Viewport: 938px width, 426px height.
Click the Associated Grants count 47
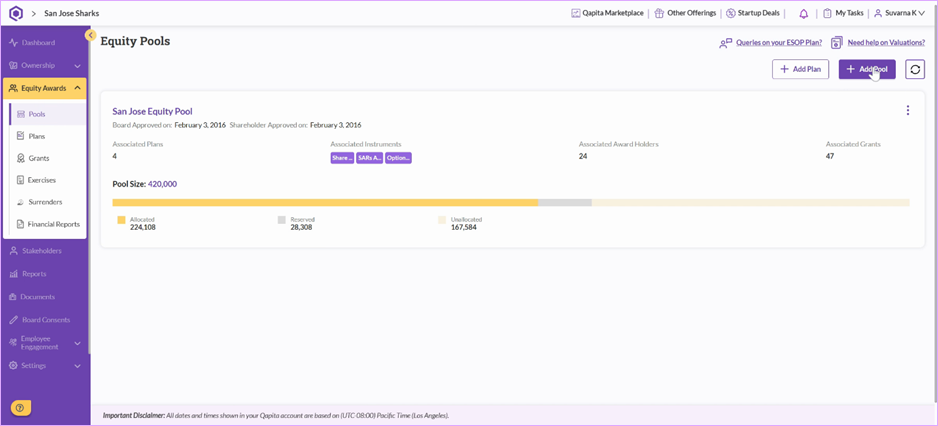click(830, 157)
